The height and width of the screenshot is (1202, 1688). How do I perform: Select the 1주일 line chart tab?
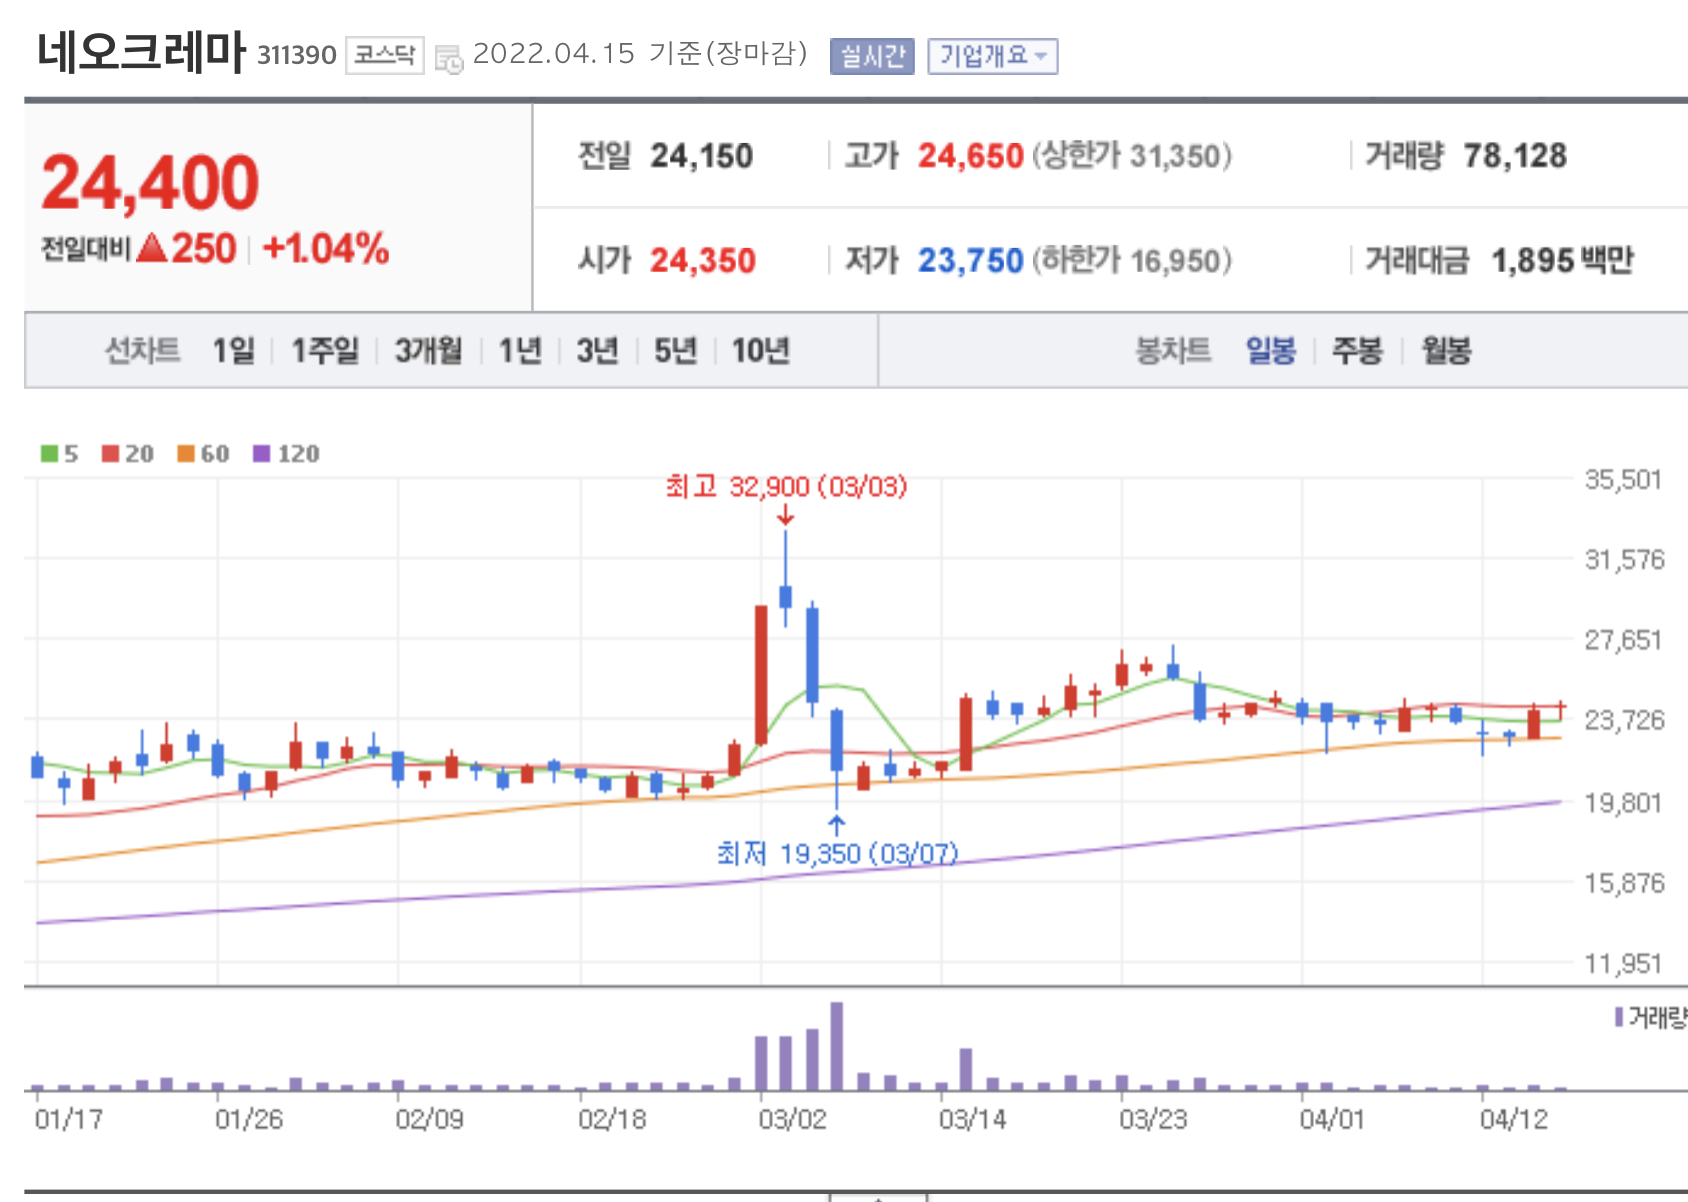325,351
